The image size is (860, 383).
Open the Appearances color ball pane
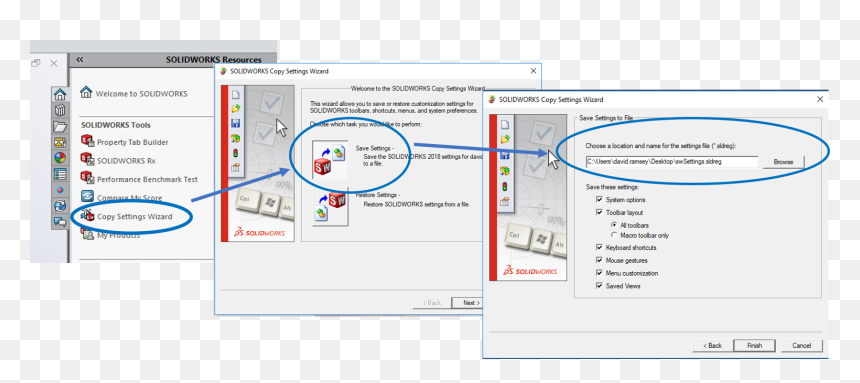pyautogui.click(x=60, y=158)
